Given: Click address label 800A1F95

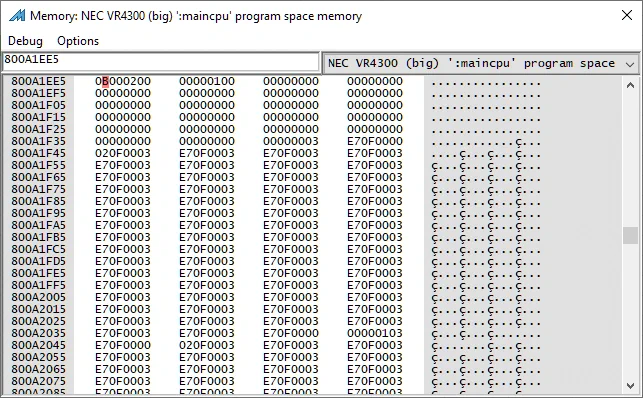Looking at the screenshot, I should pyautogui.click(x=39, y=213).
